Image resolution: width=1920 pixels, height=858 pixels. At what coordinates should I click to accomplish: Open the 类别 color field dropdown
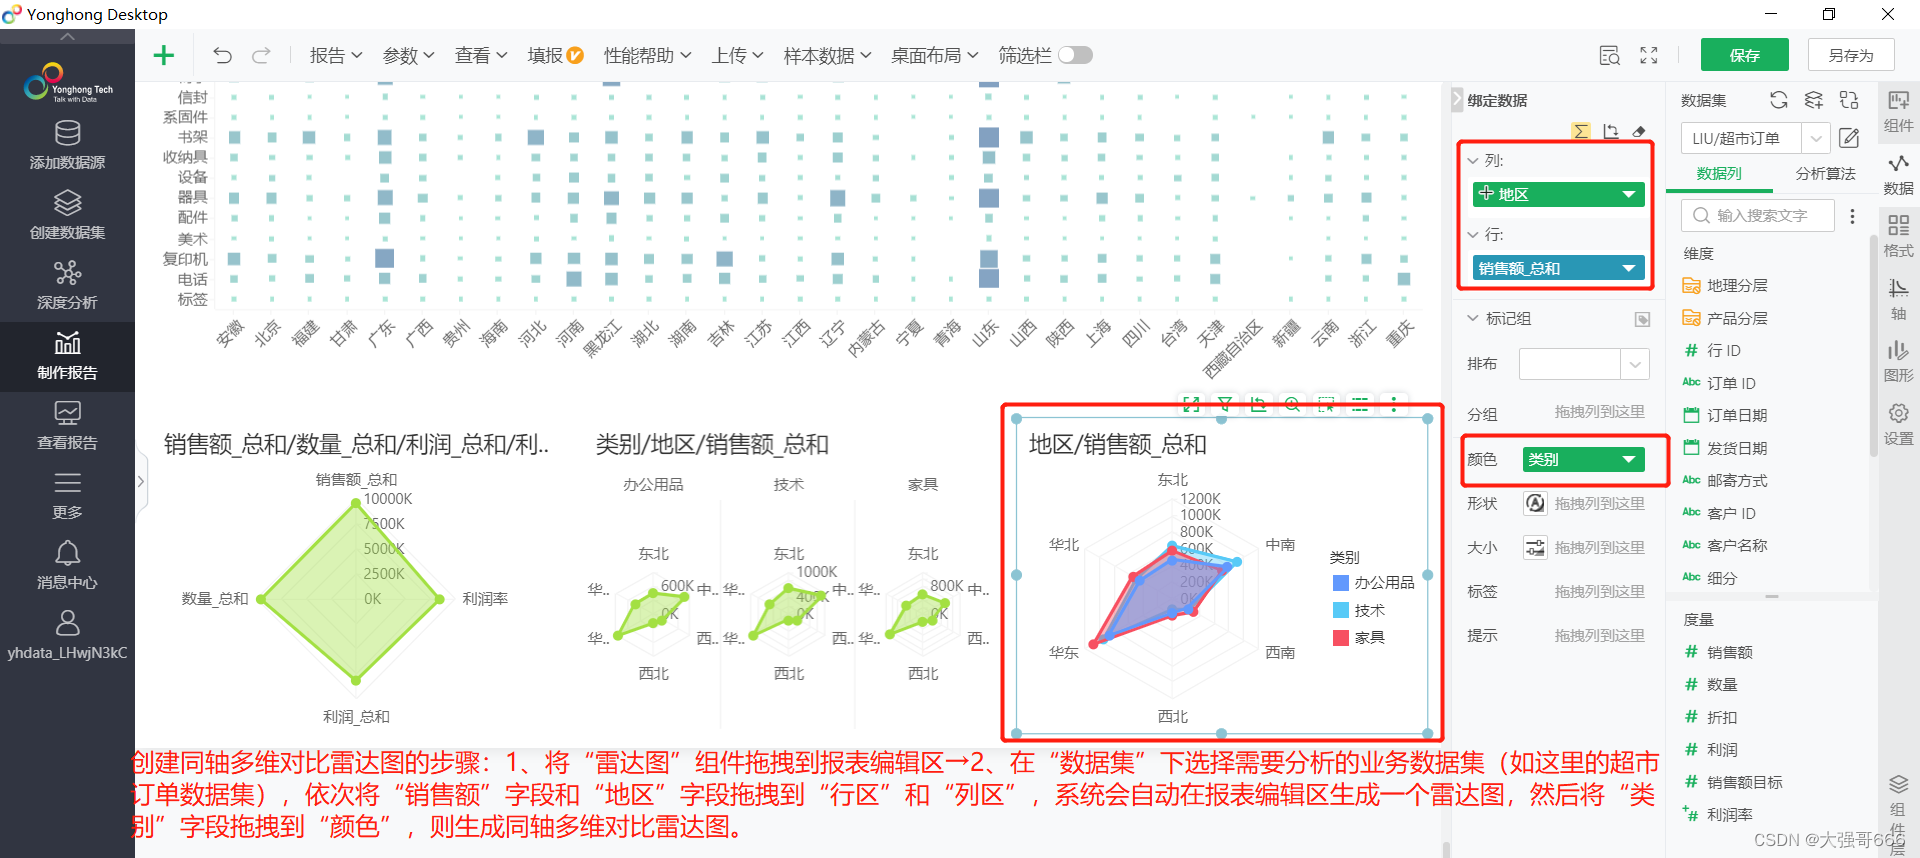(1629, 459)
